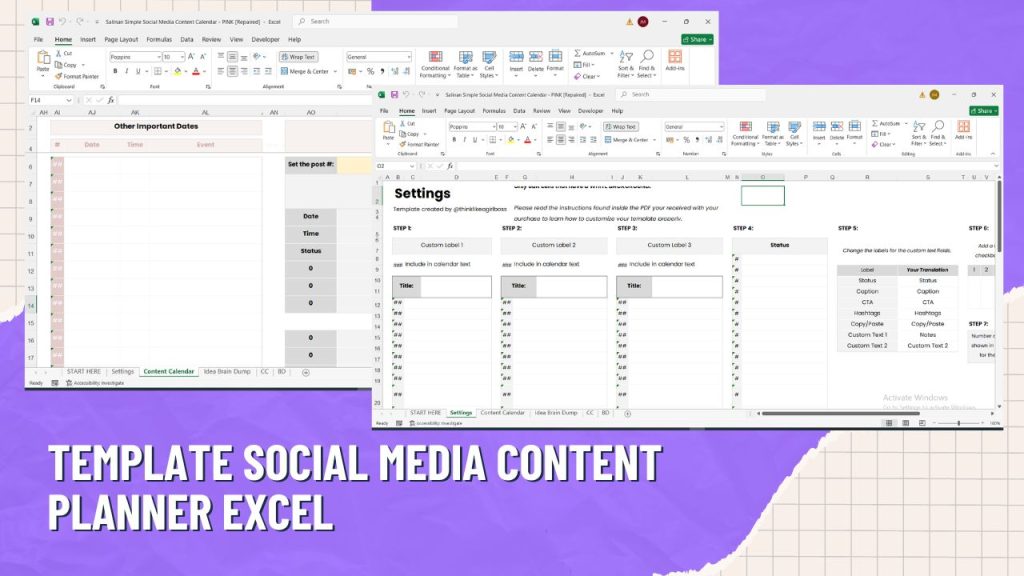
Task: Open font name dropdown in the front window
Action: click(493, 127)
